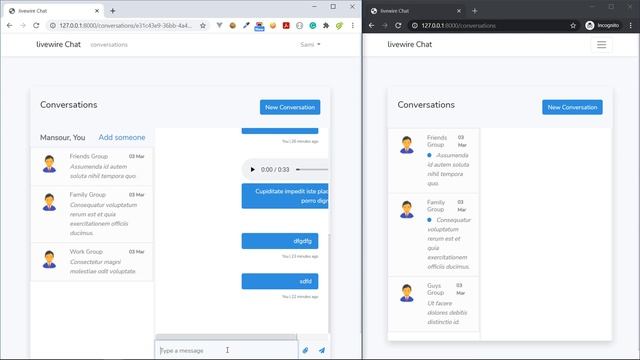Image resolution: width=640 pixels, height=360 pixels.
Task: Click Work Group avatar in left window
Action: click(x=49, y=259)
